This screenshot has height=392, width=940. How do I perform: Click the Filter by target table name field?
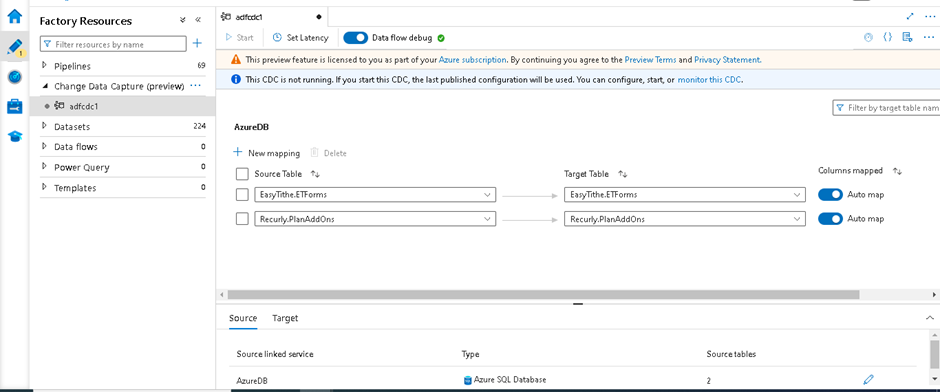tap(887, 108)
